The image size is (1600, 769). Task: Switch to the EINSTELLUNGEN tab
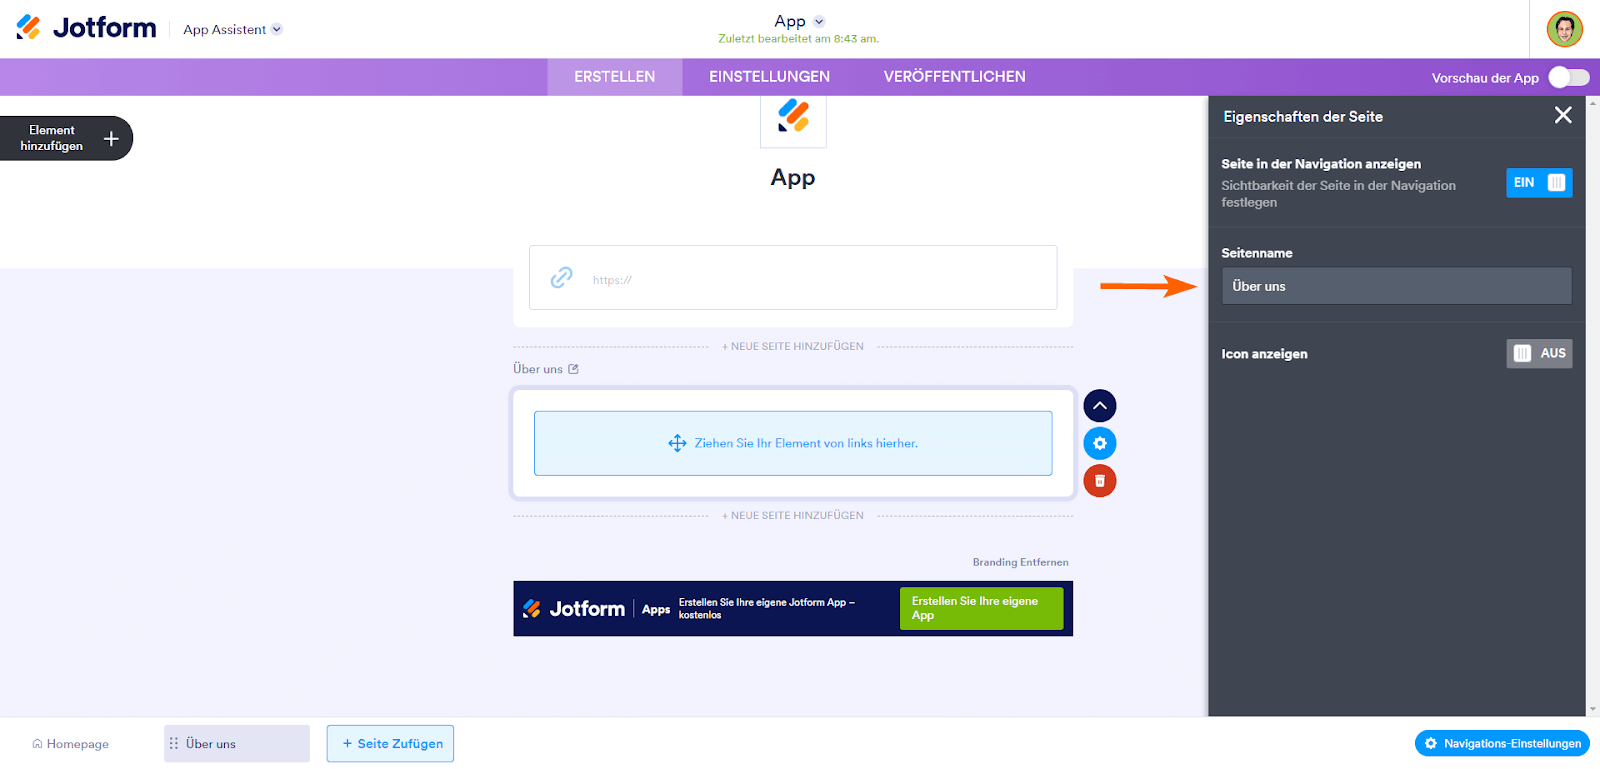tap(769, 77)
